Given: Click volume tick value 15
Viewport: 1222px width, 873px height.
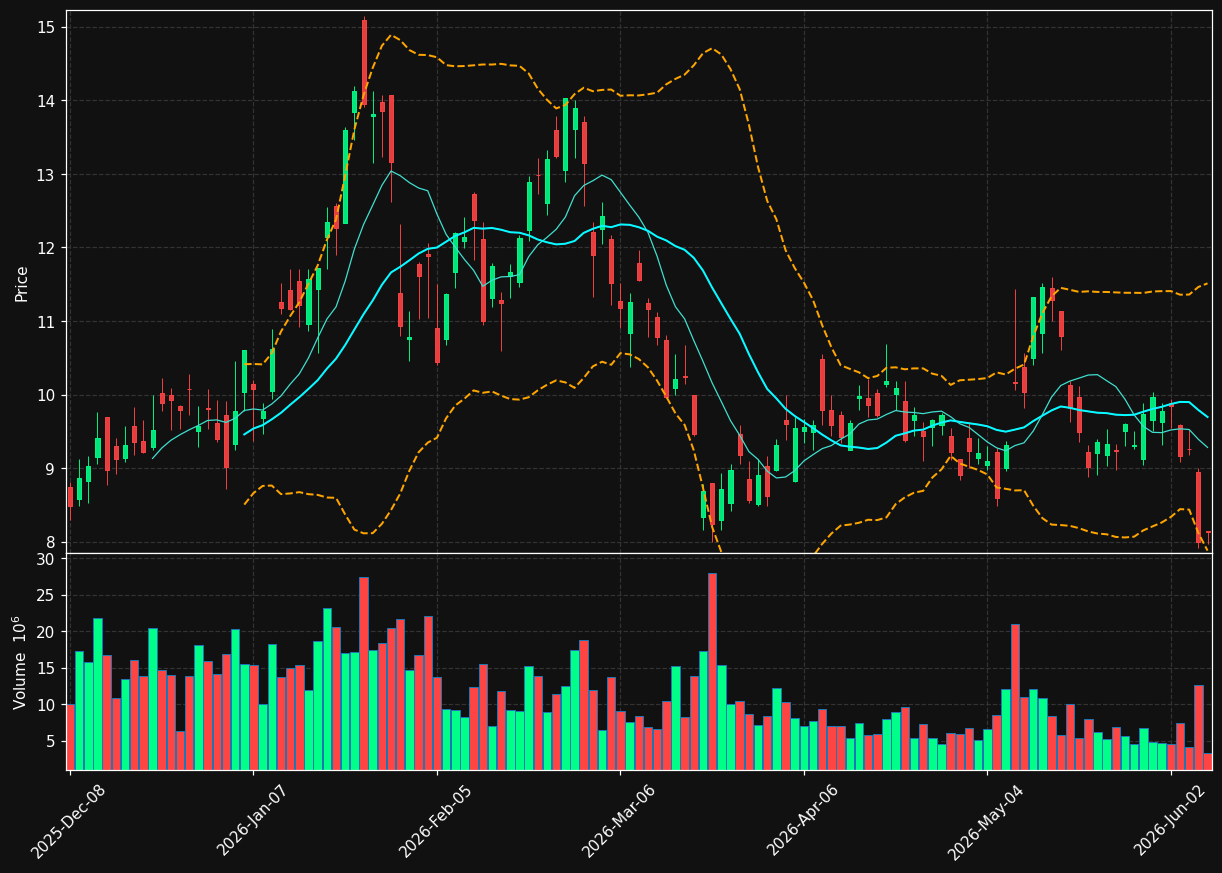Looking at the screenshot, I should coord(46,669).
